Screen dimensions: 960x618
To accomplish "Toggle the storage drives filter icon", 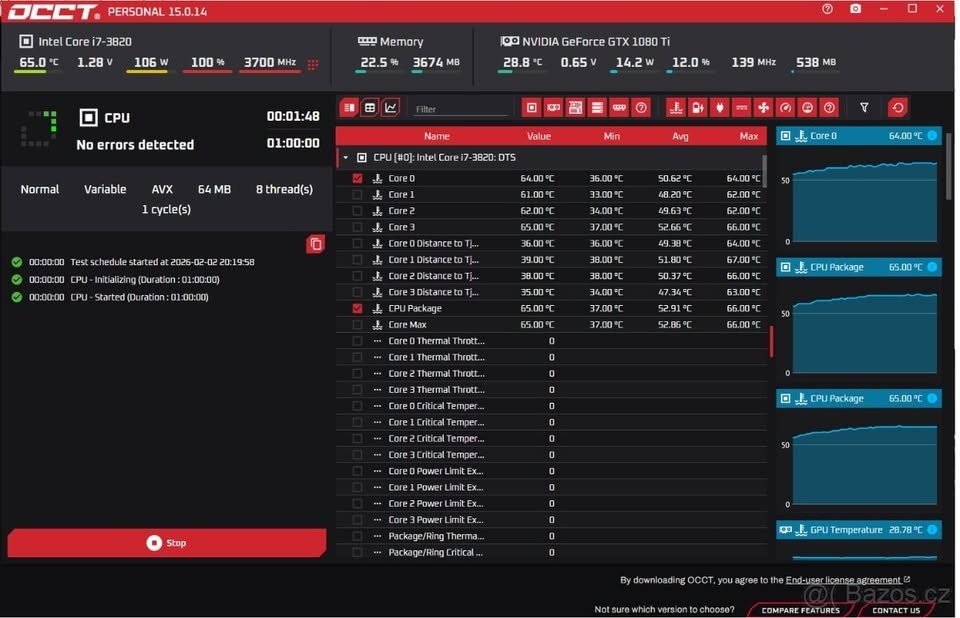I will 597,108.
